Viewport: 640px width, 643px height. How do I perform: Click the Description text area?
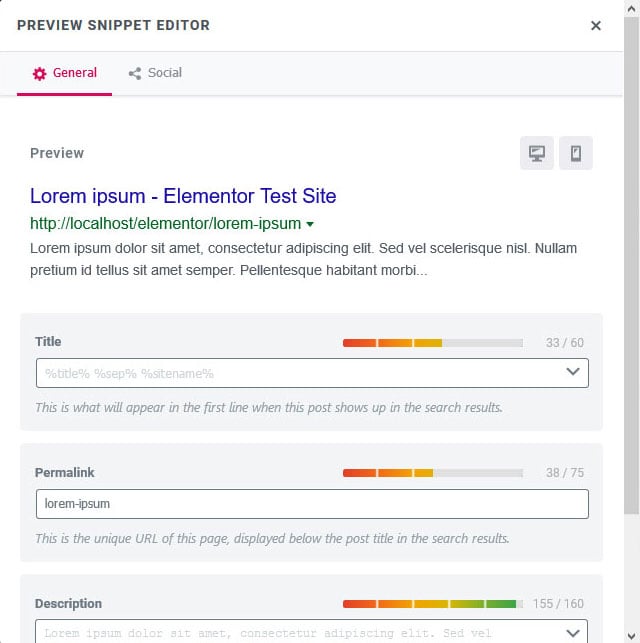[290, 632]
